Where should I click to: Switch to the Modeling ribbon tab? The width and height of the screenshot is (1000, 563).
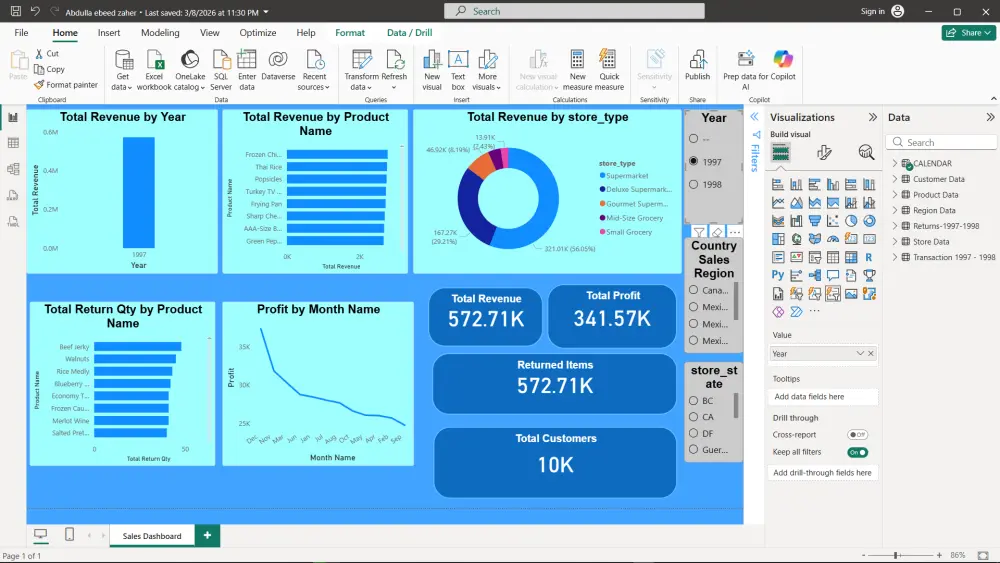(x=160, y=33)
